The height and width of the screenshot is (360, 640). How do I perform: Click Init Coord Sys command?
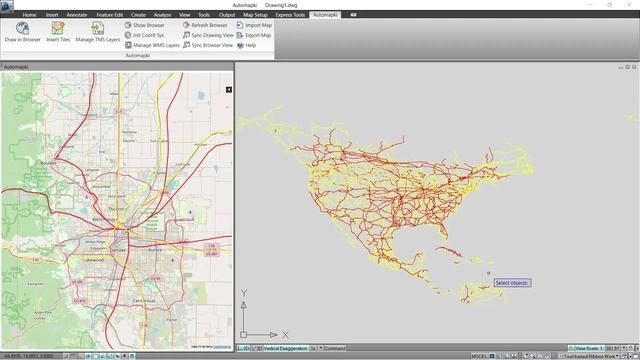coord(144,35)
